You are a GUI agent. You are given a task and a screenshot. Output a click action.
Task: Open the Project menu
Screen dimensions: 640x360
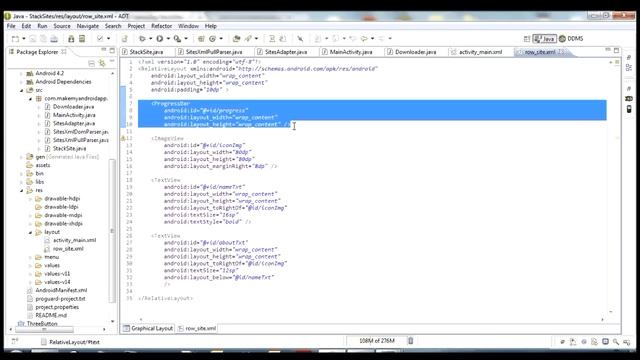click(136, 26)
